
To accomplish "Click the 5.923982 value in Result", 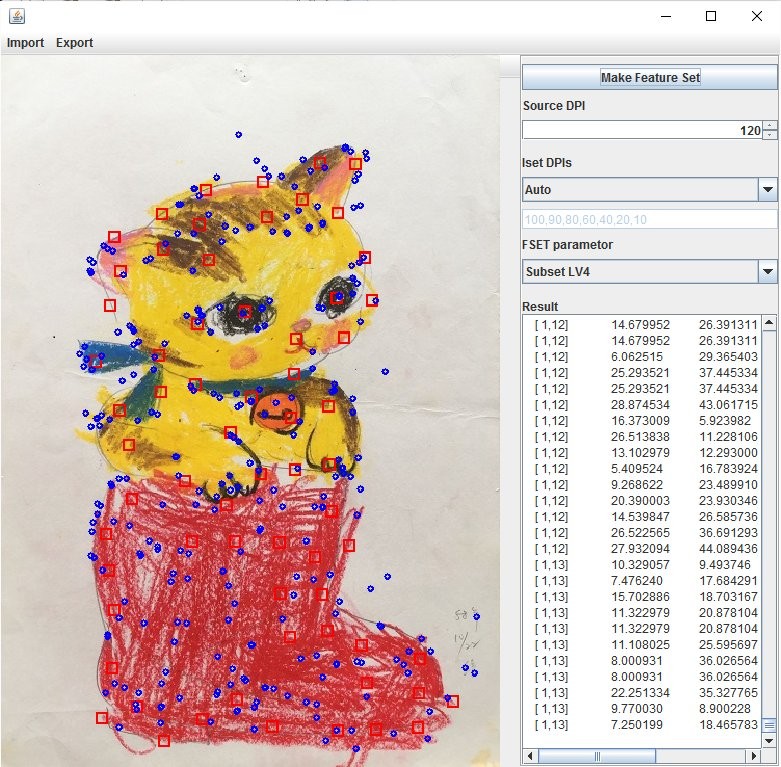I will tap(725, 421).
